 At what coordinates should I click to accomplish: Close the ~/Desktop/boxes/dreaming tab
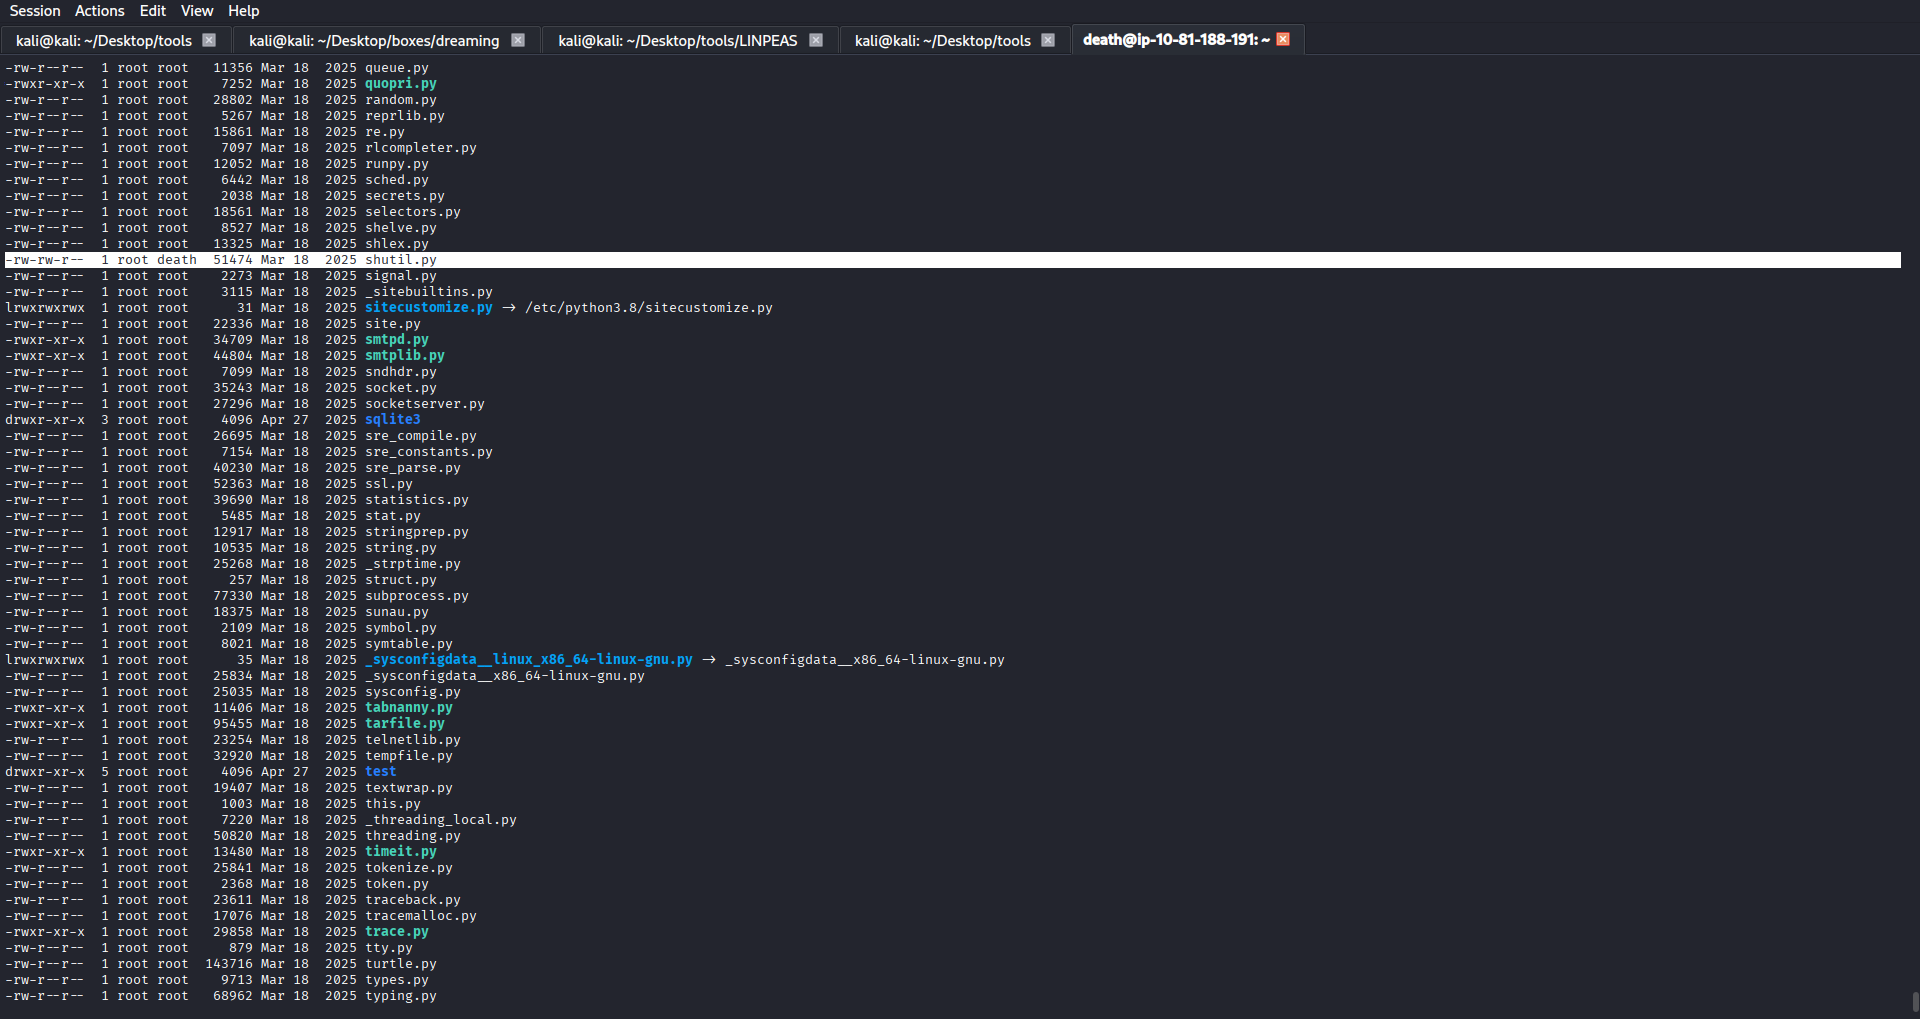point(518,40)
